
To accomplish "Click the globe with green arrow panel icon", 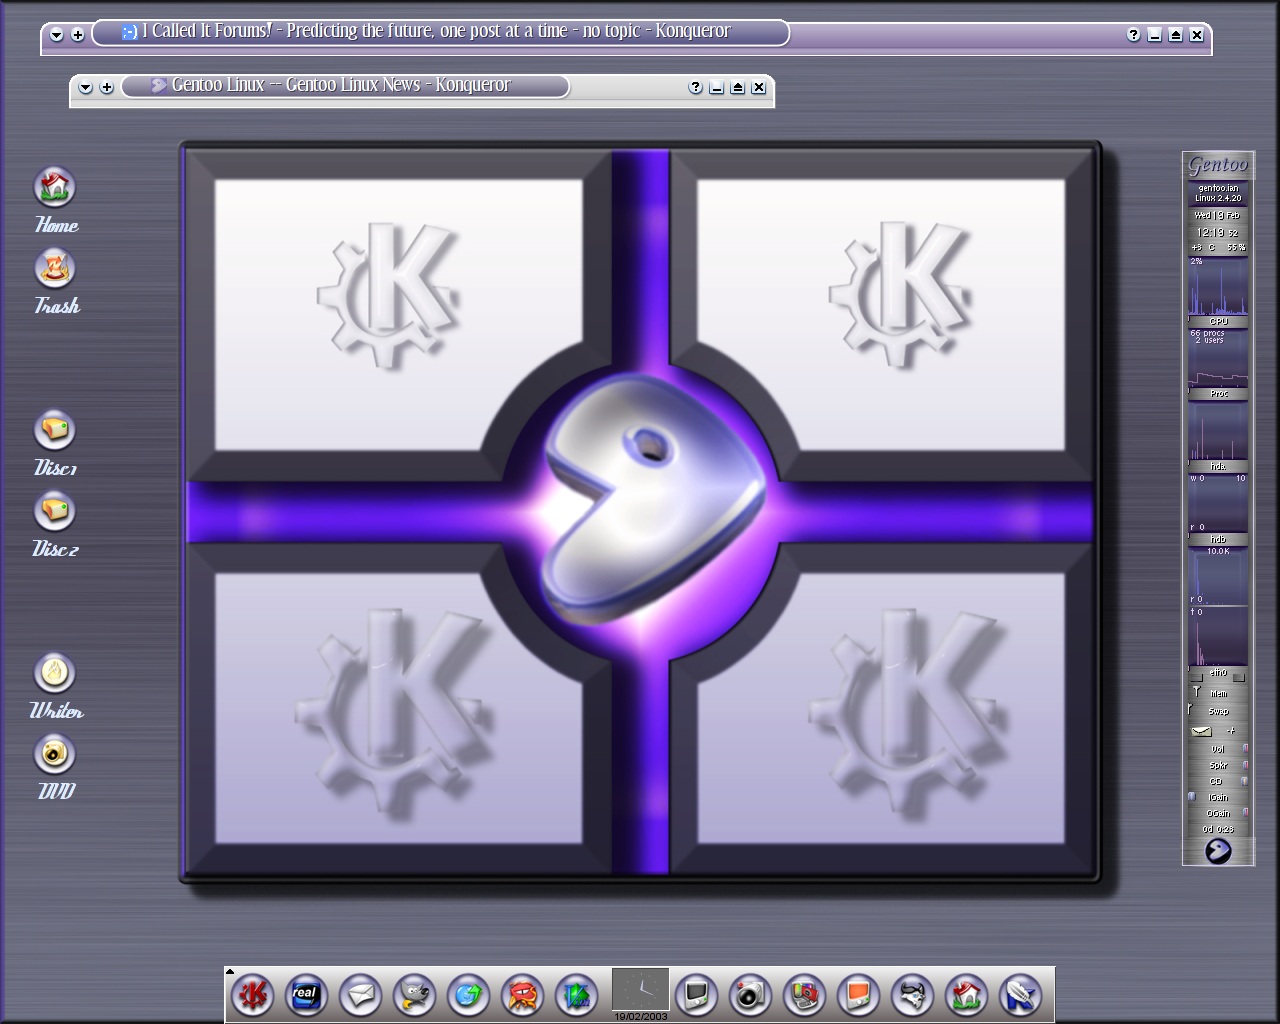I will [468, 995].
